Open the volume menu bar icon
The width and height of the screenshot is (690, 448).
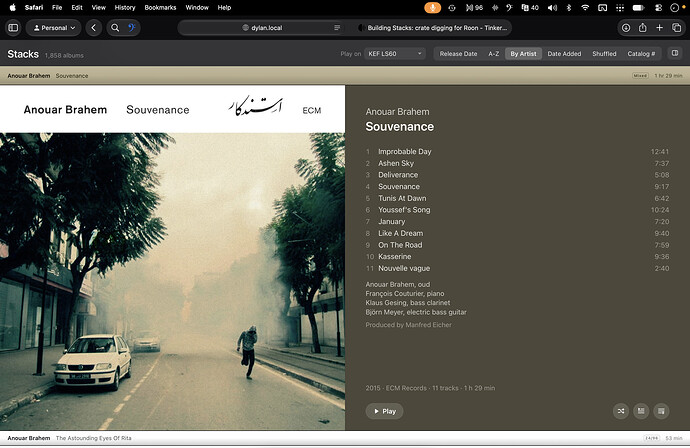point(552,7)
